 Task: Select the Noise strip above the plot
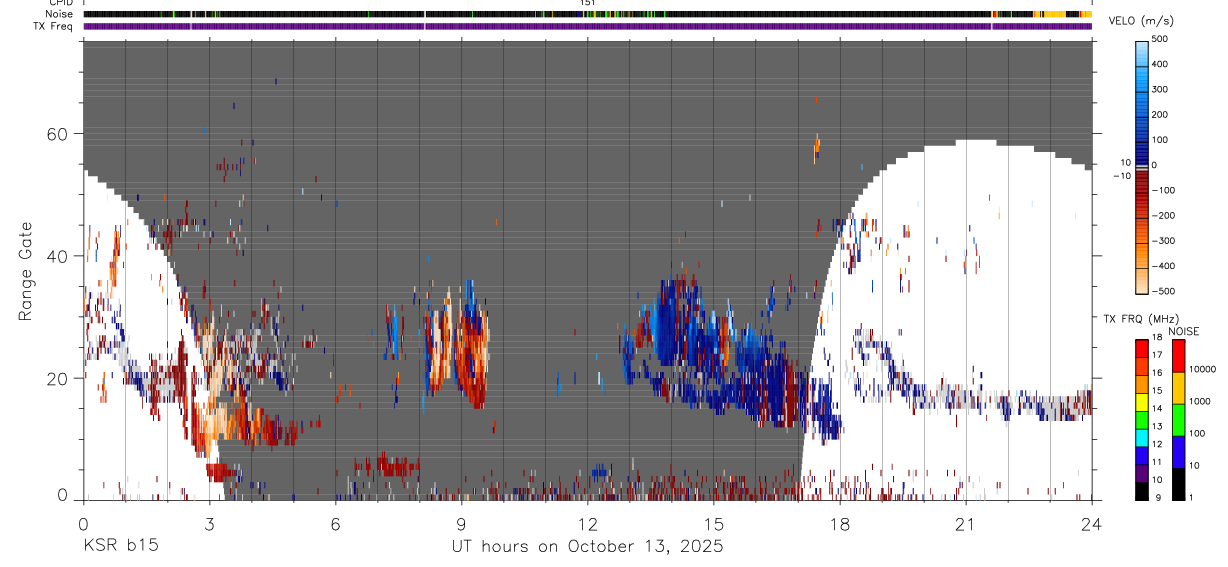click(587, 14)
